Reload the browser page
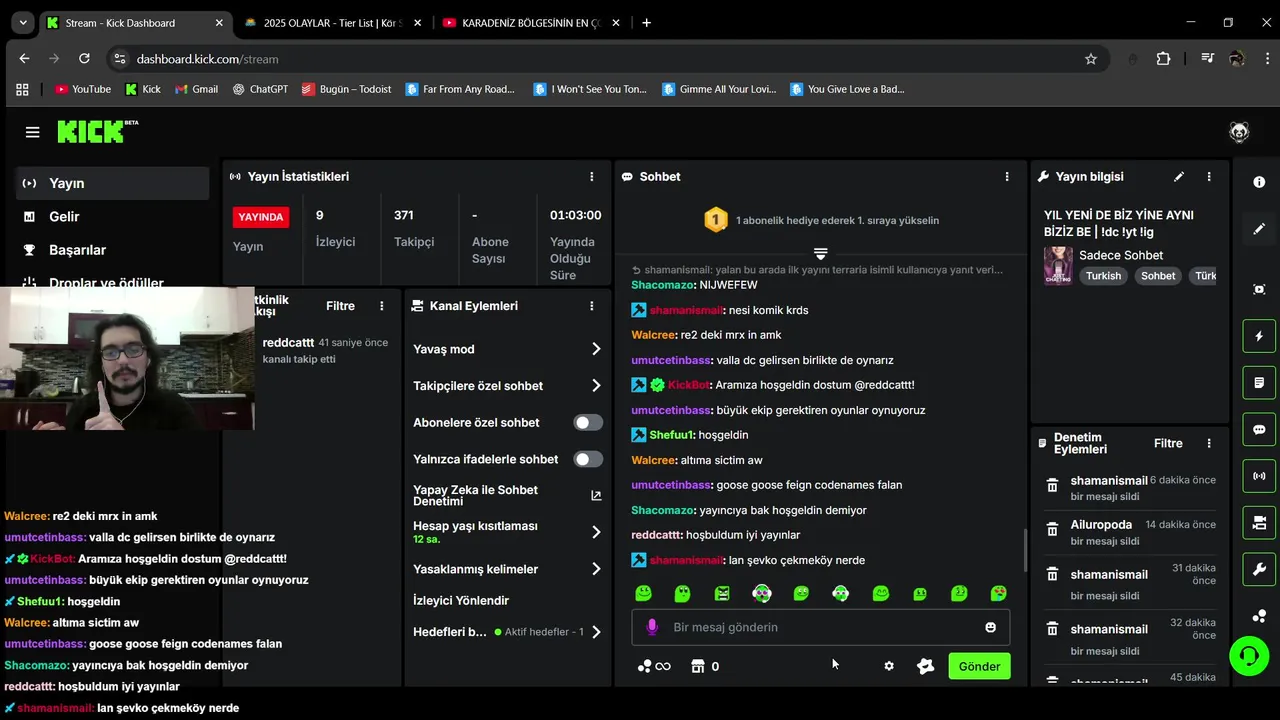 tap(84, 59)
